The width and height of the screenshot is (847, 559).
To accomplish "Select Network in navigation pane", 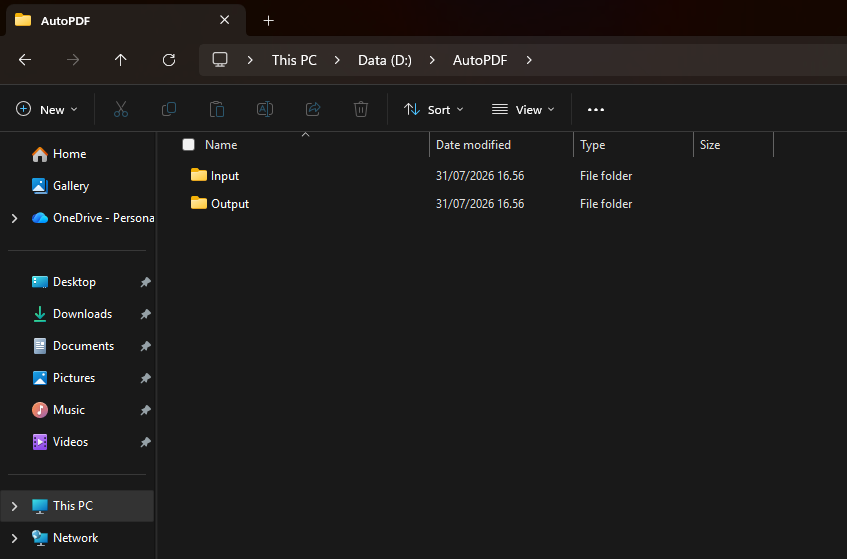I will (76, 538).
